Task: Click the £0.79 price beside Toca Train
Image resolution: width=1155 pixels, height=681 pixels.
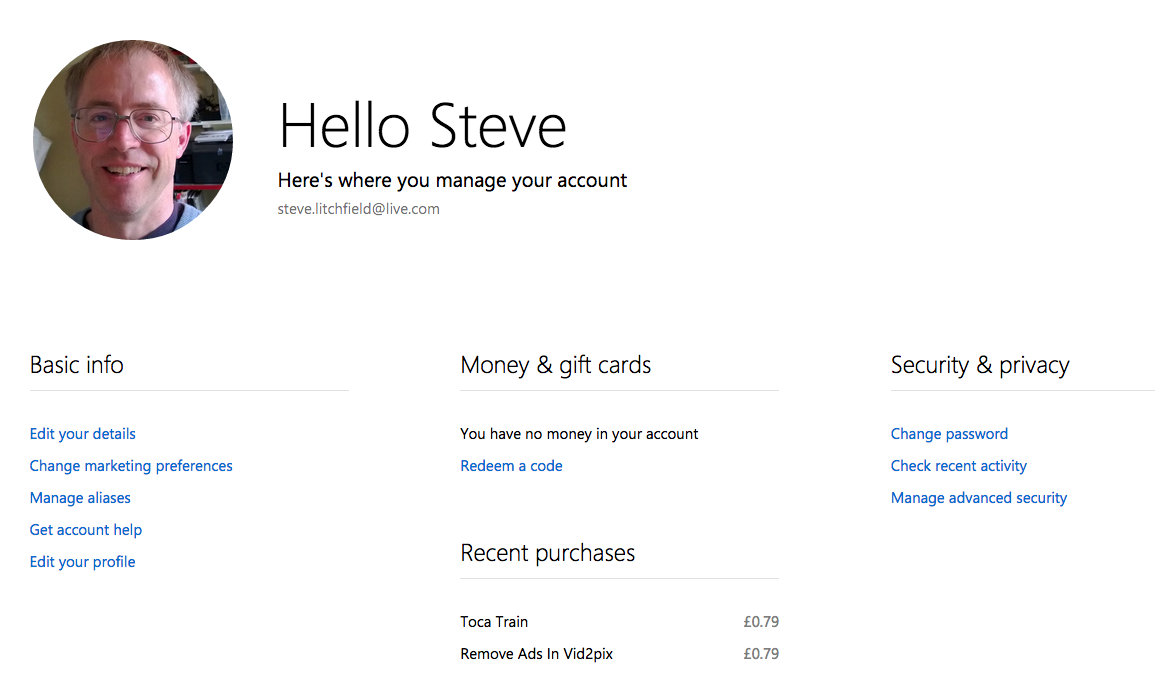Action: [761, 622]
